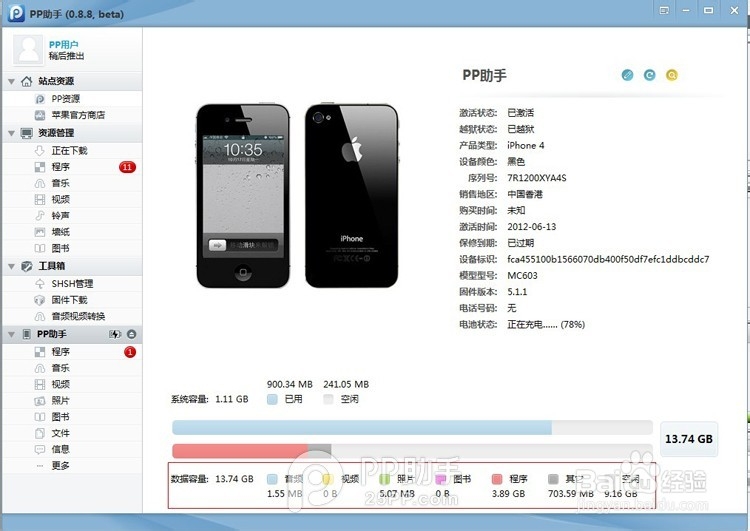750x531 pixels.
Task: Select device 程序 under PP助手
Action: (x=72, y=352)
